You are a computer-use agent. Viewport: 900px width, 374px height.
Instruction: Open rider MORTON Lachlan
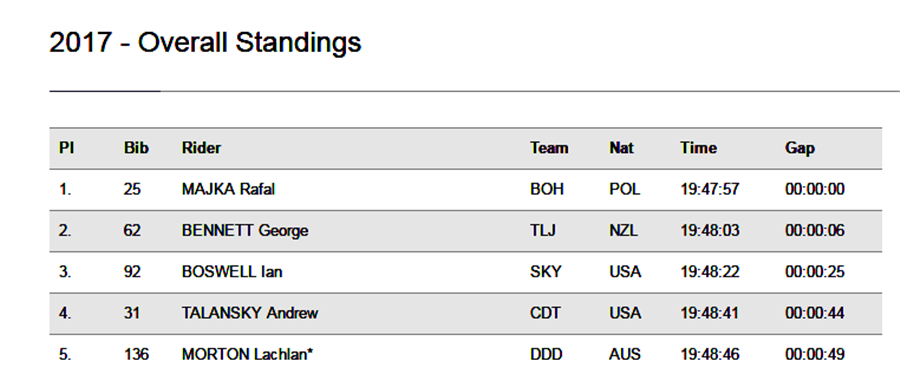pyautogui.click(x=247, y=354)
